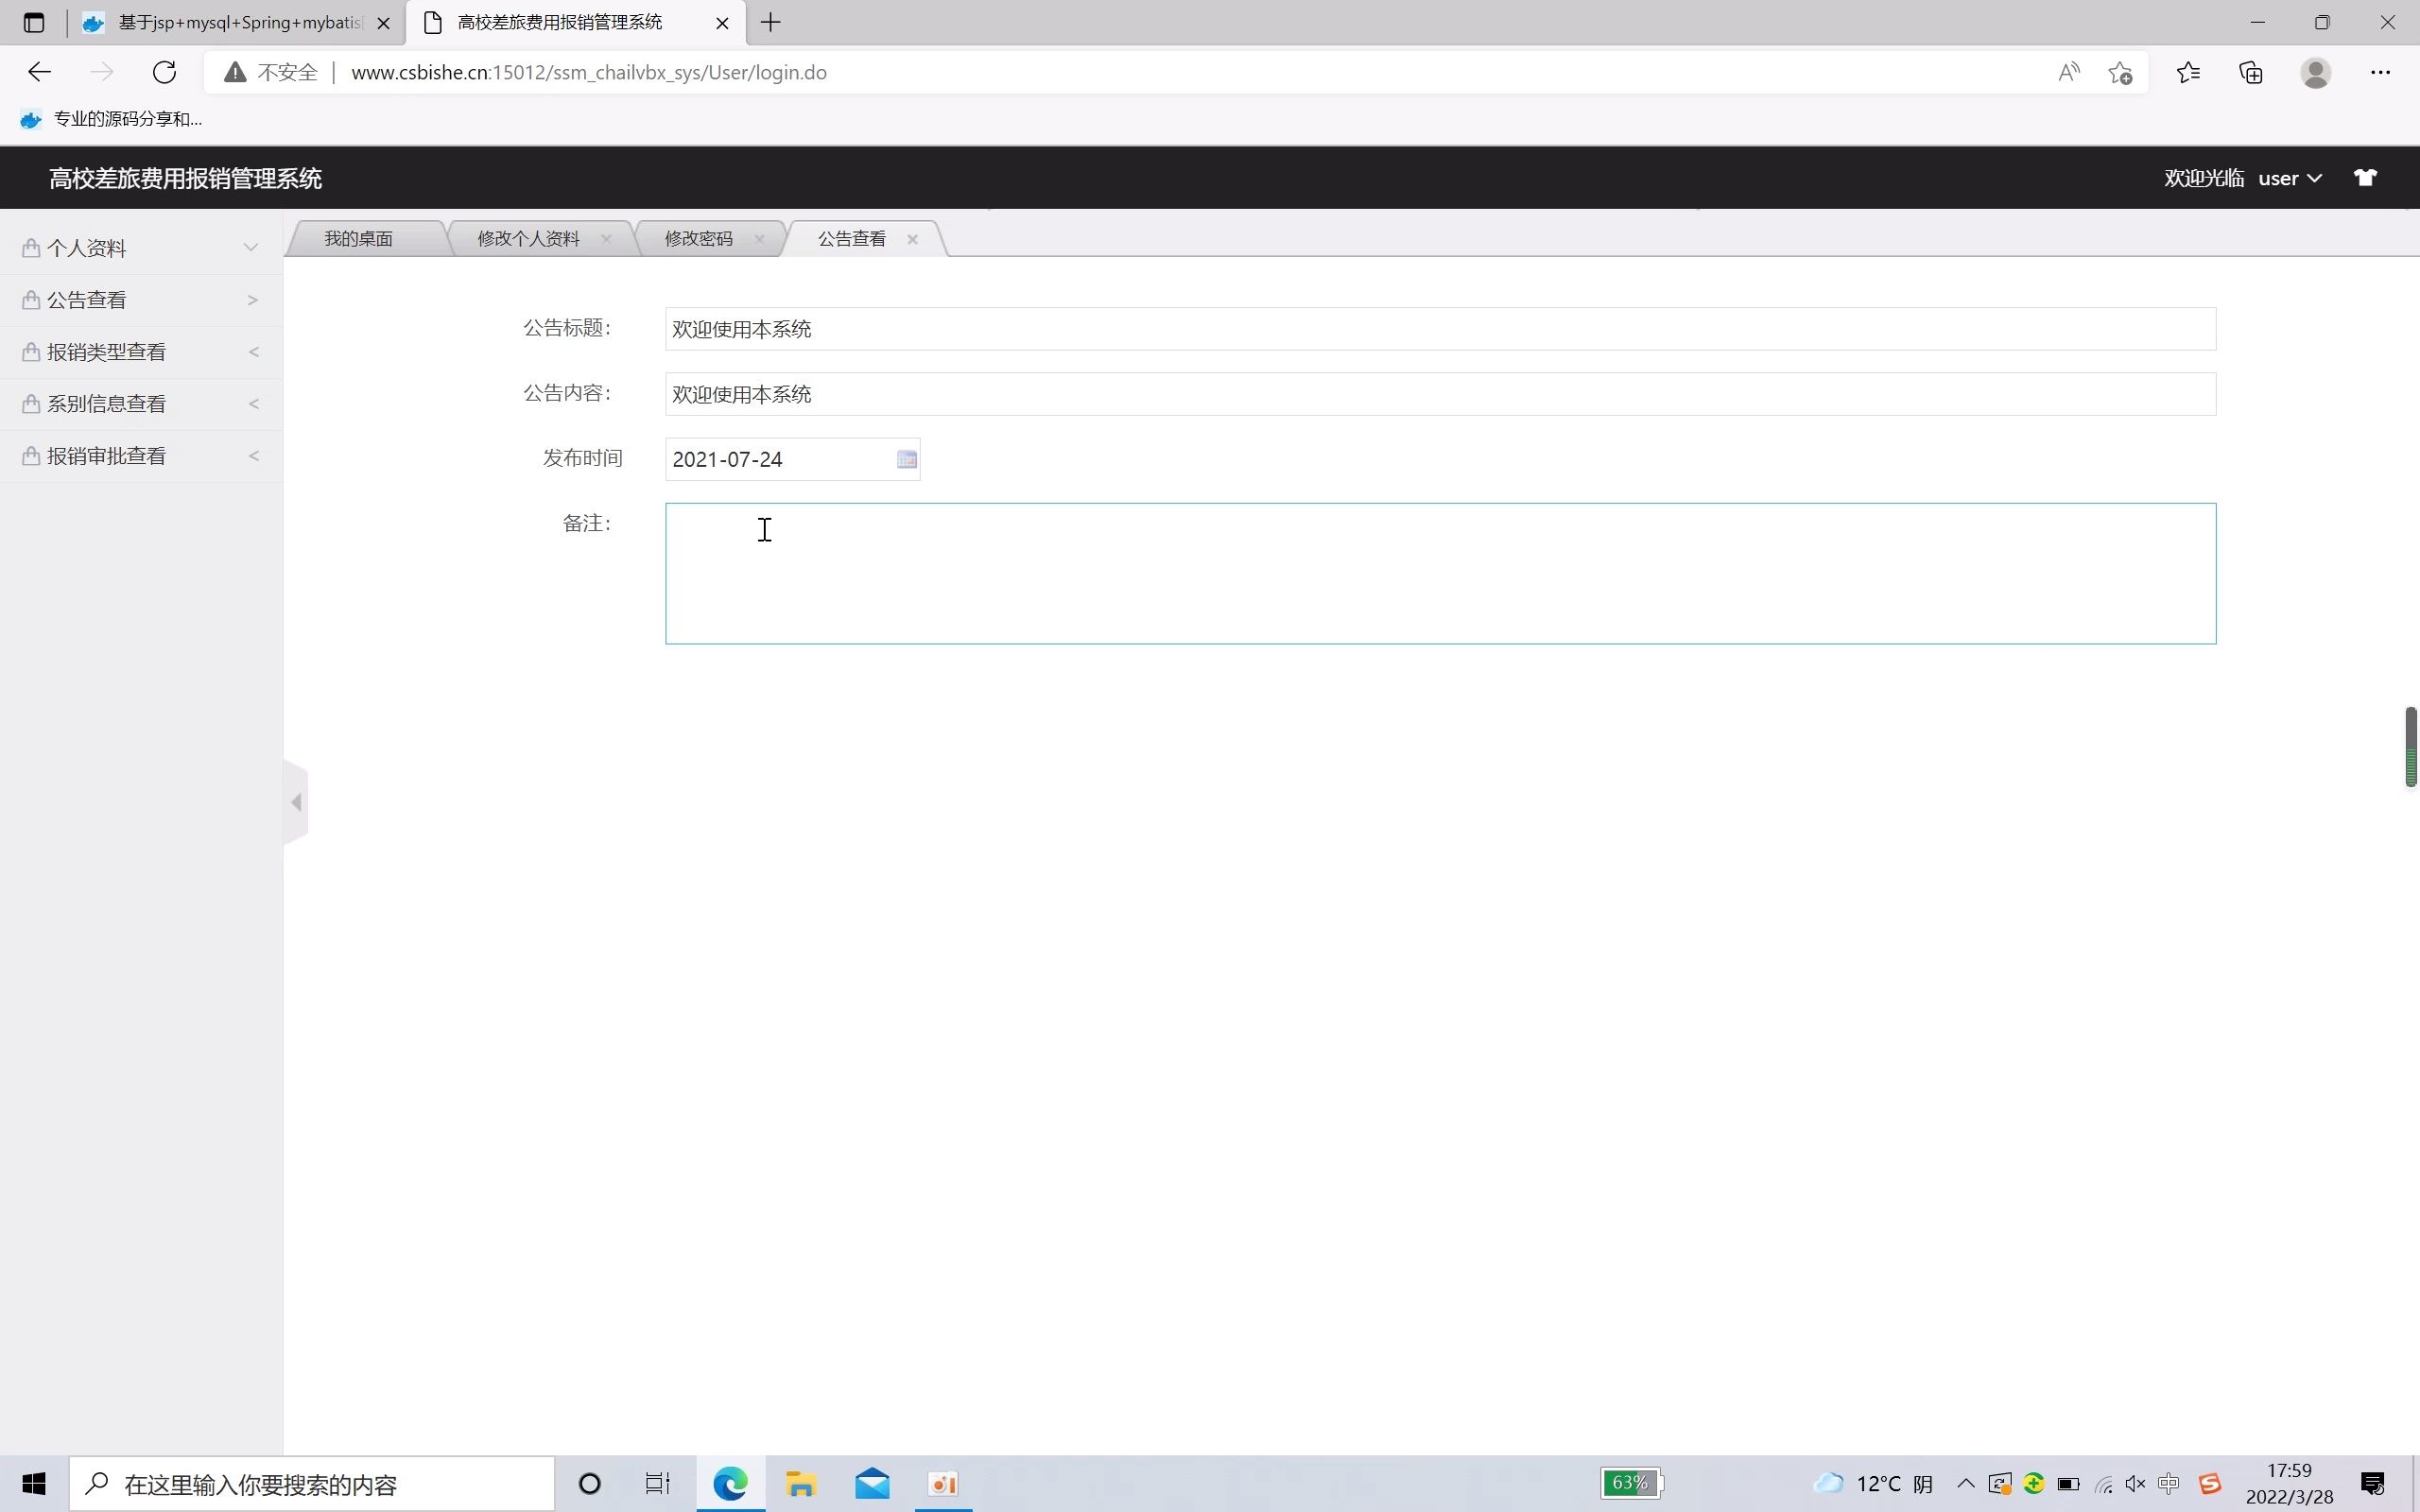Click the 63% battery indicator

pos(1631,1483)
